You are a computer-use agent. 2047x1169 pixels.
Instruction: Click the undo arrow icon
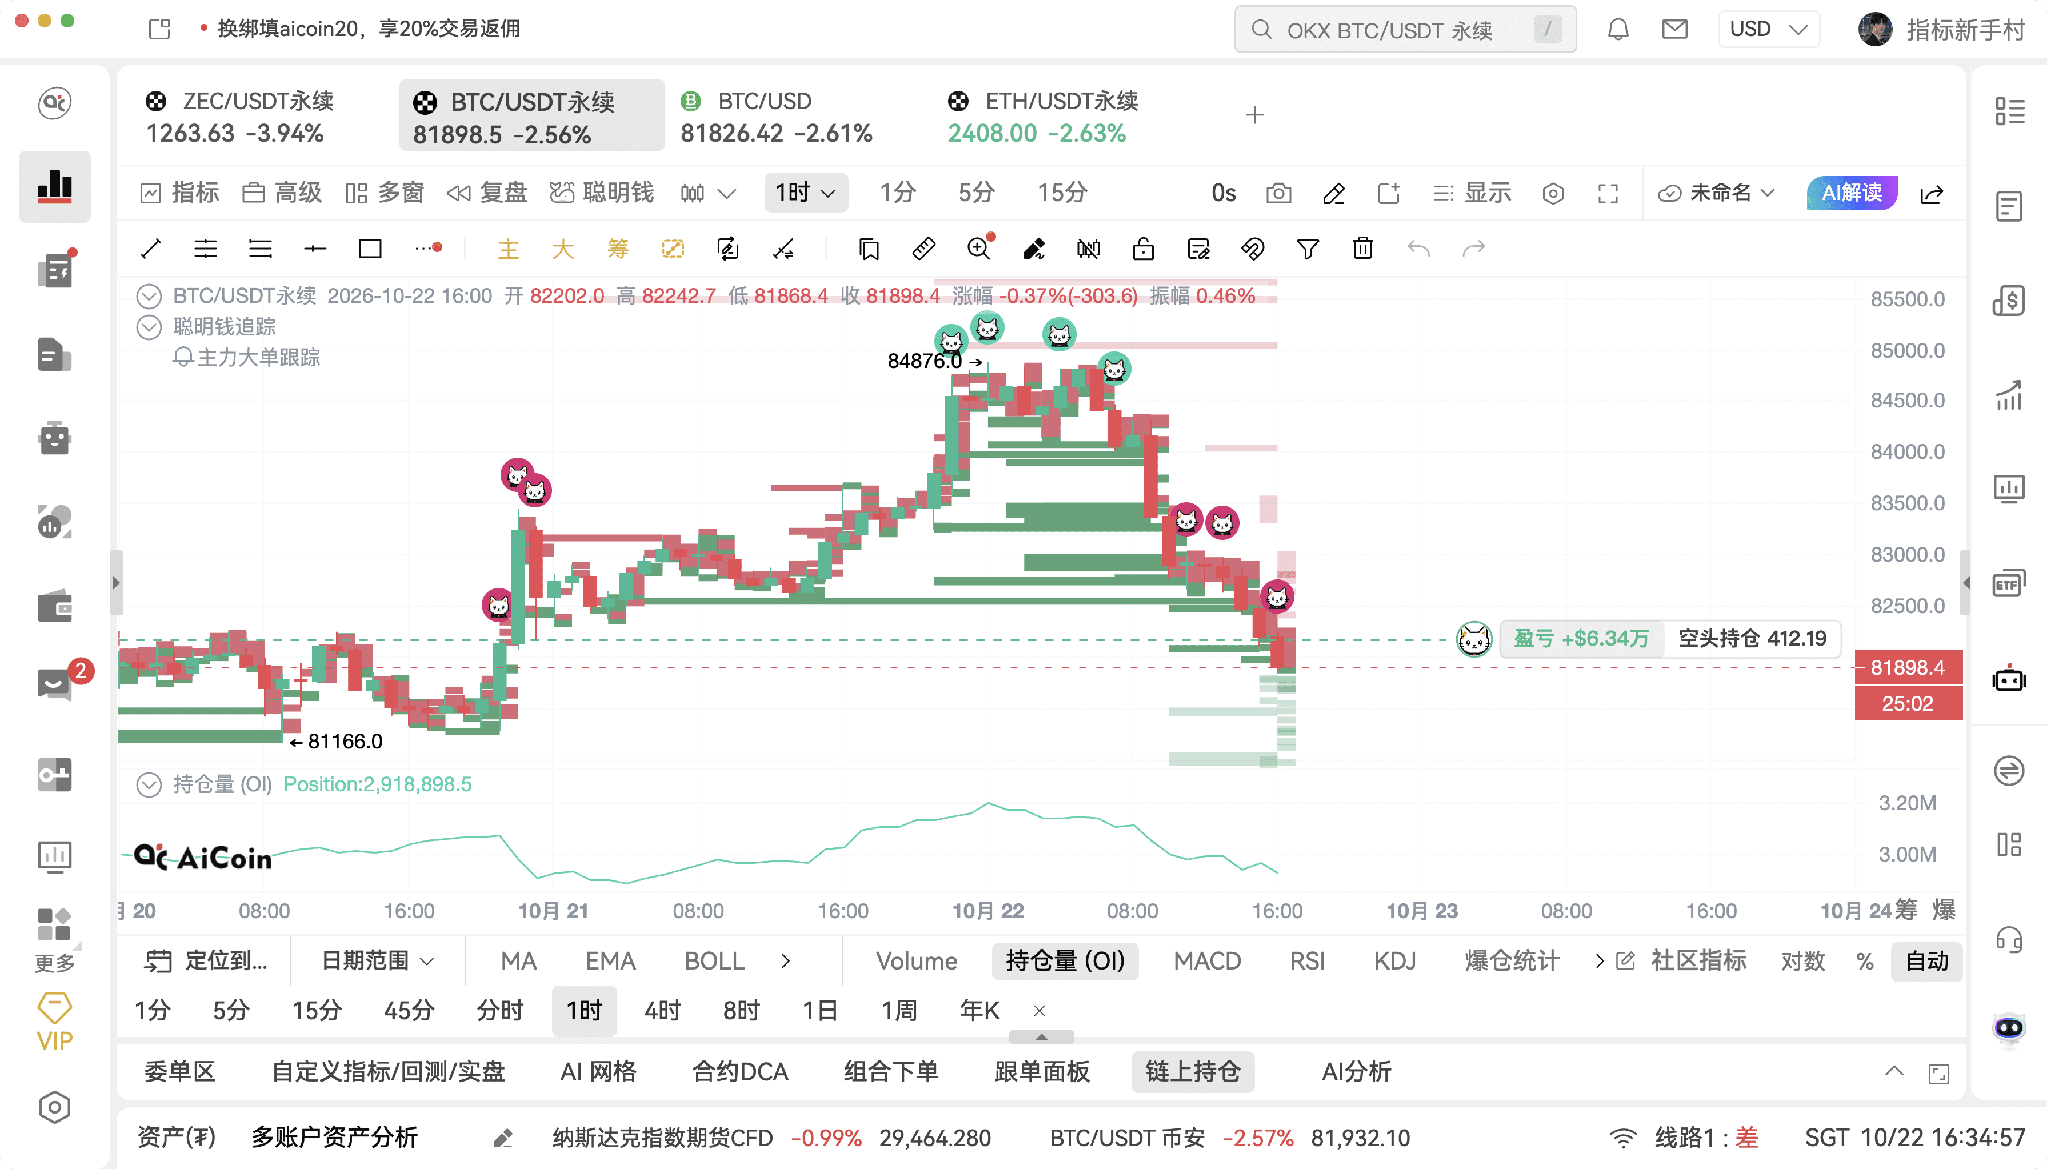(1418, 249)
